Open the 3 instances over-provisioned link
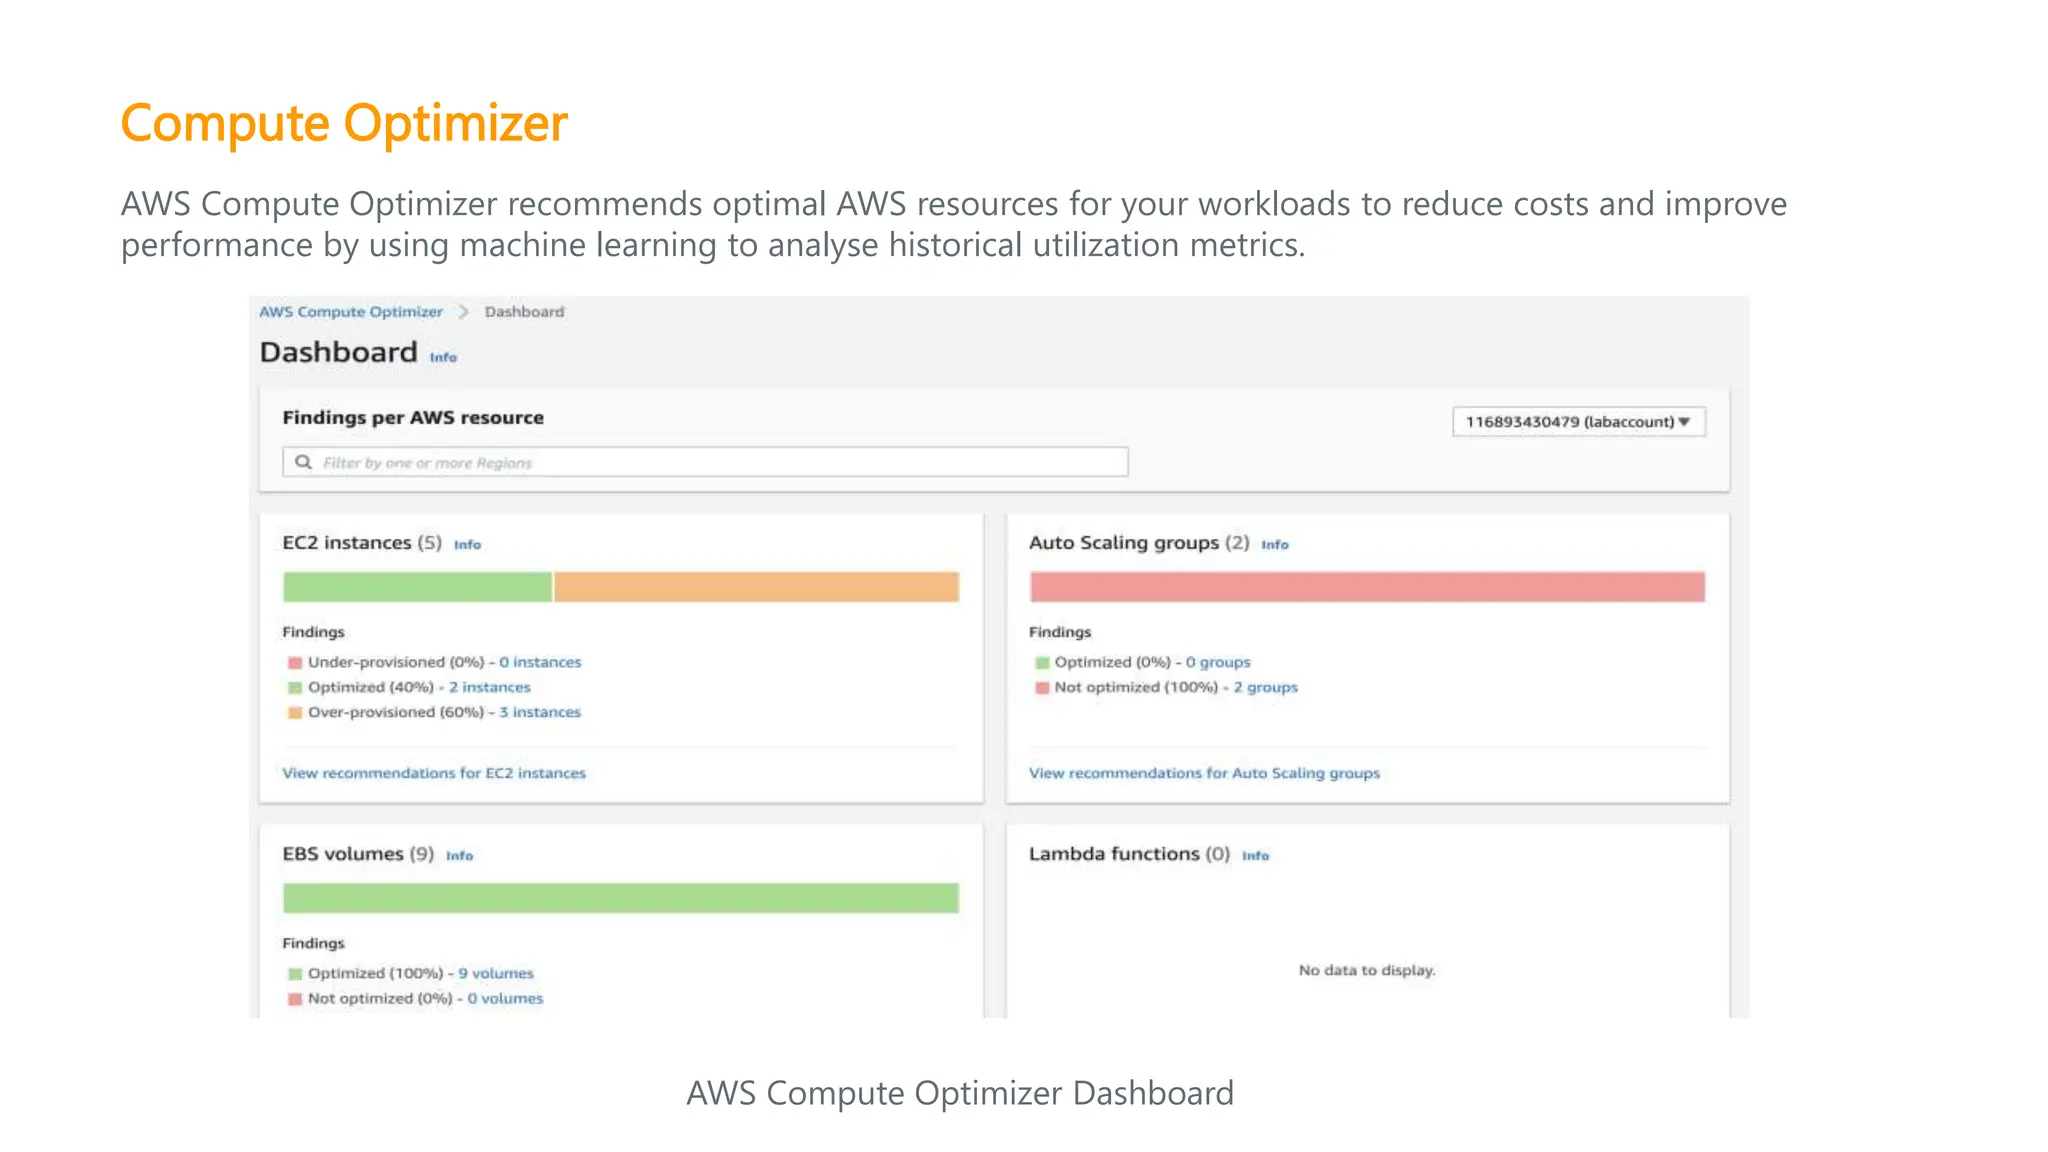The height and width of the screenshot is (1152, 2048). [x=540, y=712]
